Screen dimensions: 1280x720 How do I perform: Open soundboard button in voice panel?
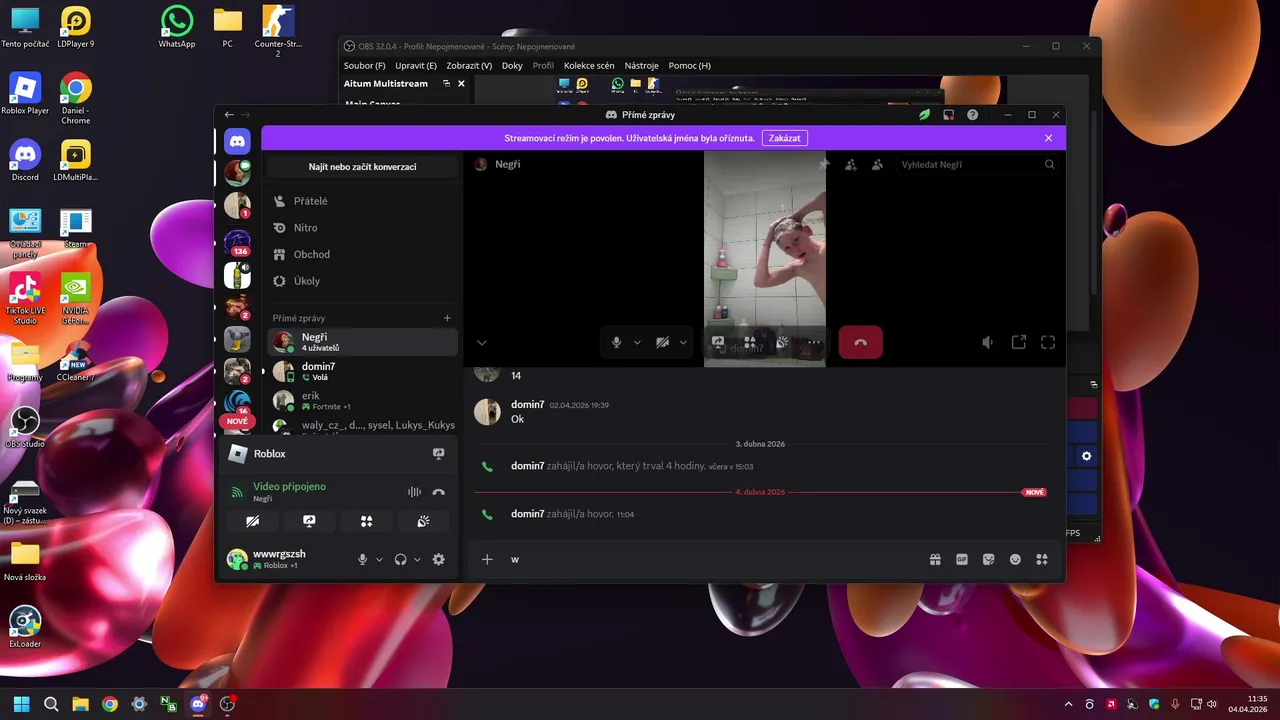(423, 521)
